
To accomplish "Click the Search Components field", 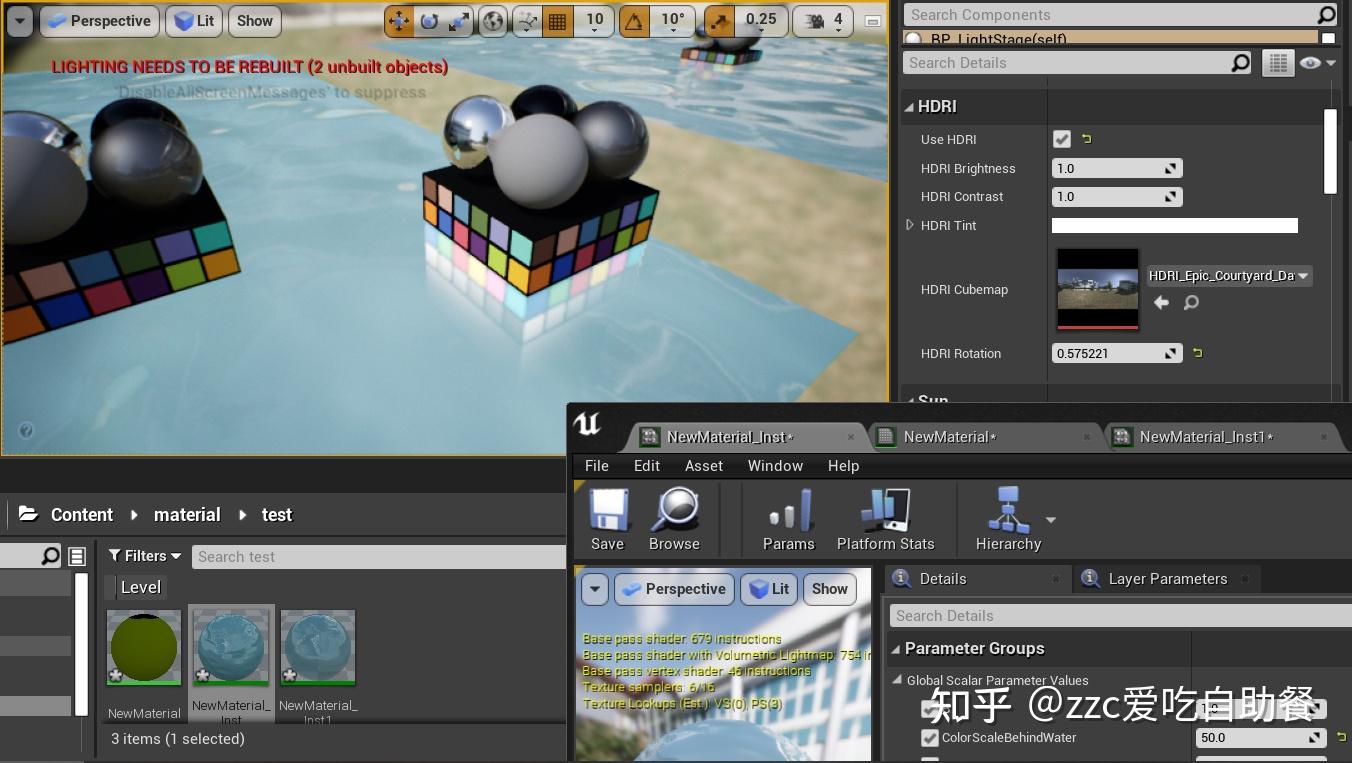I will click(1120, 14).
